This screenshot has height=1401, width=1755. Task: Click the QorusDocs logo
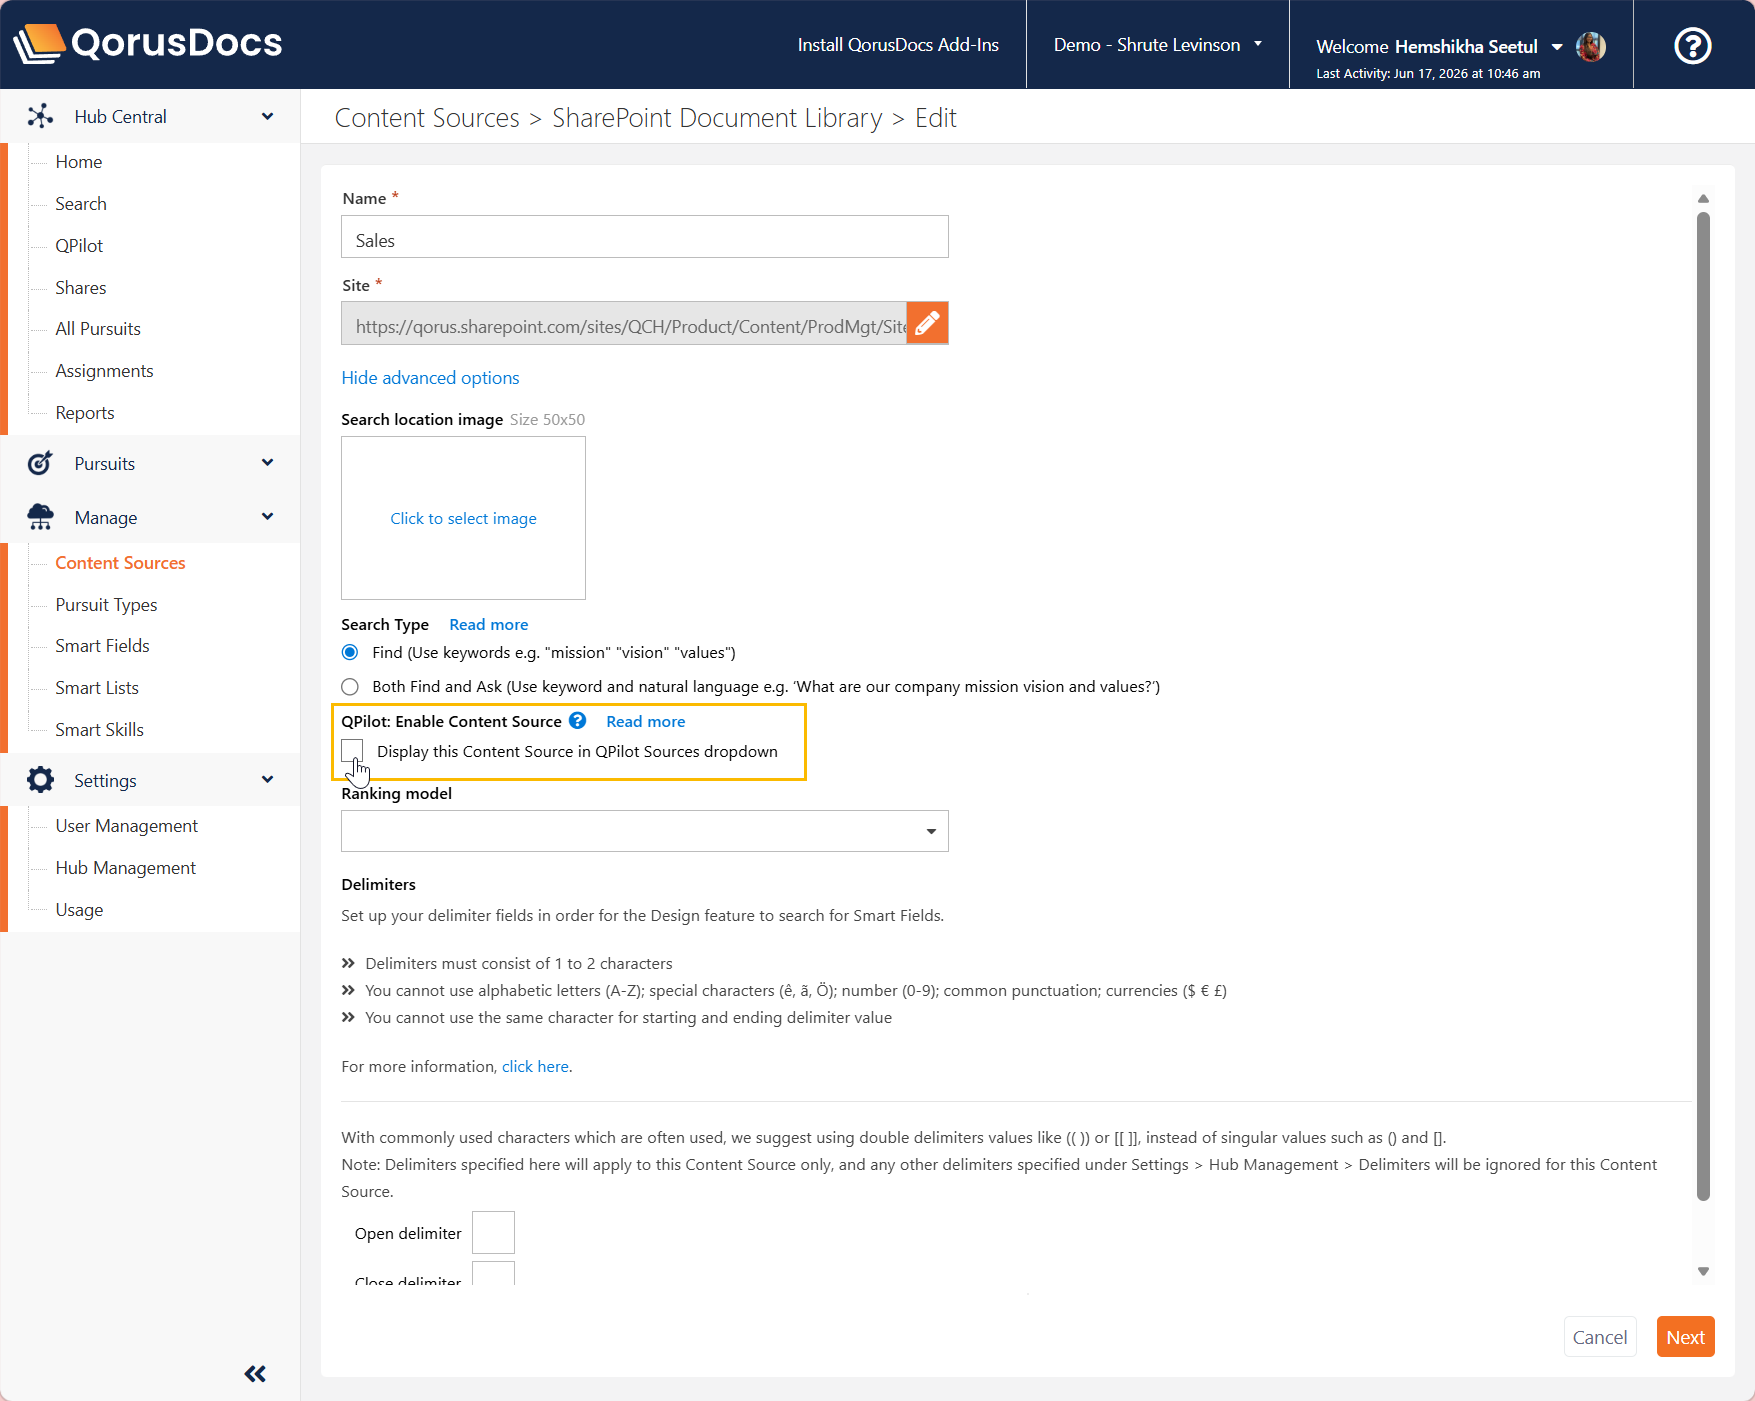pyautogui.click(x=148, y=43)
